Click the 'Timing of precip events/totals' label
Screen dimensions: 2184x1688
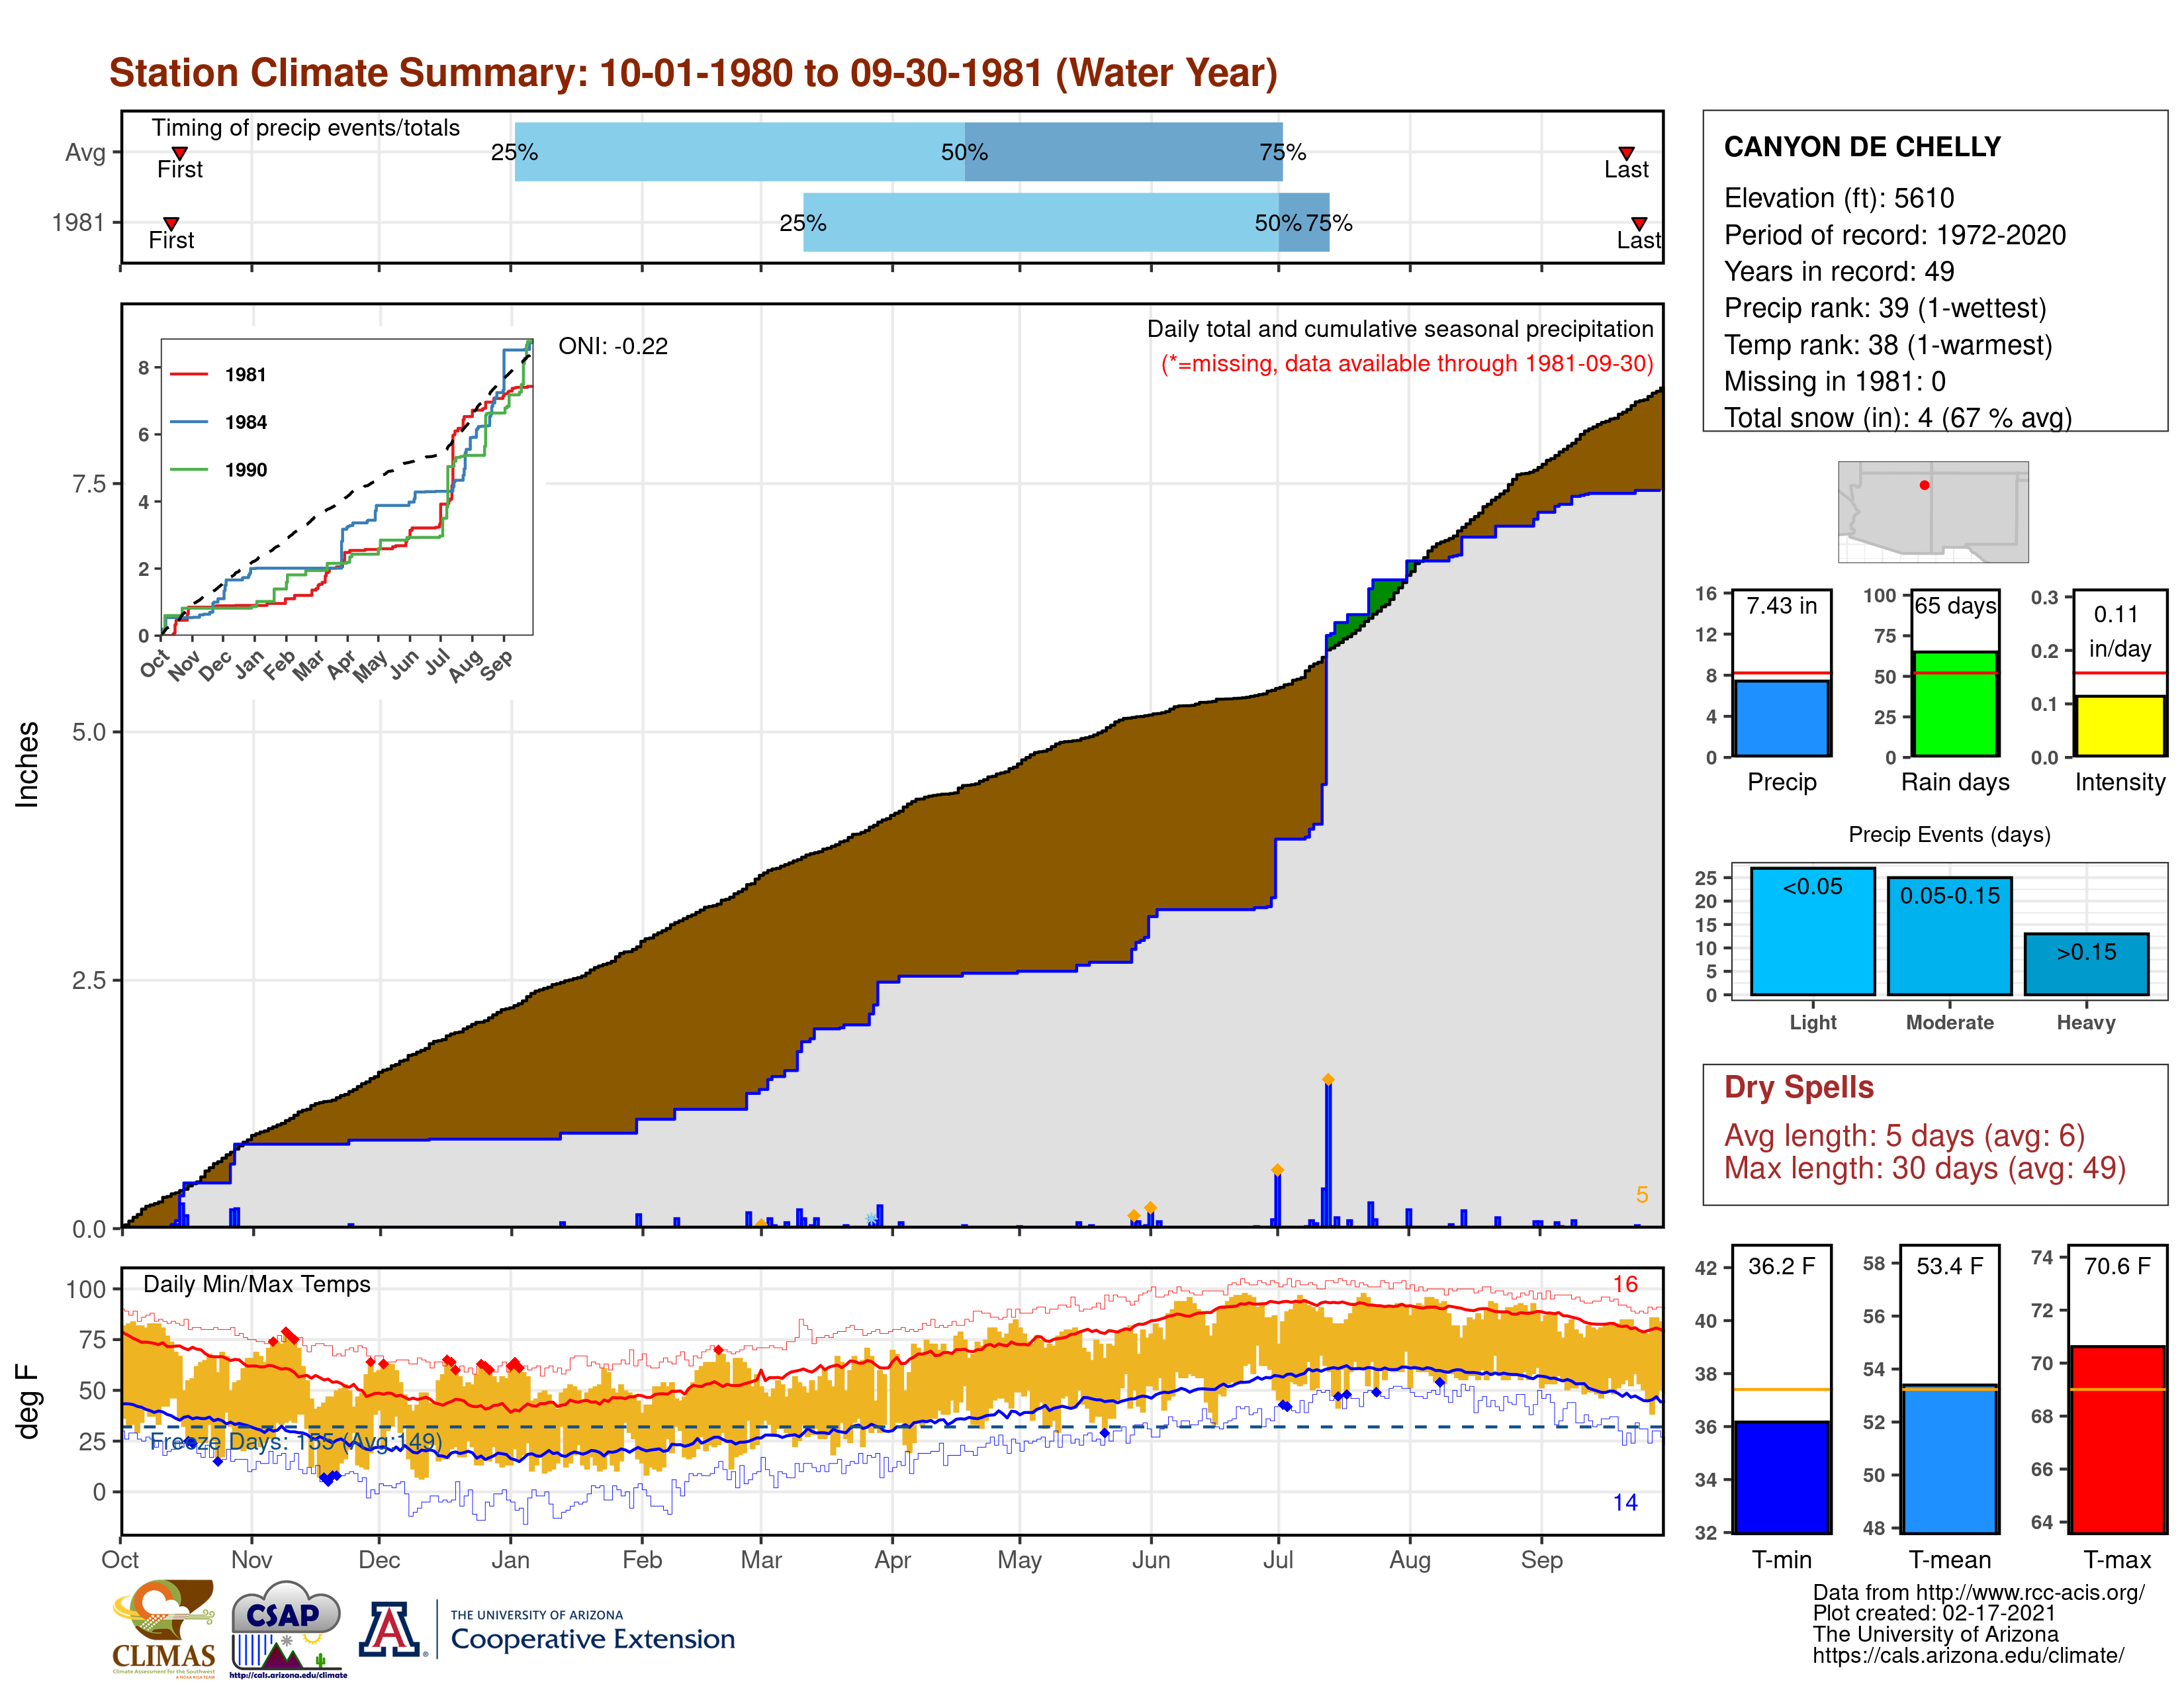pyautogui.click(x=306, y=128)
